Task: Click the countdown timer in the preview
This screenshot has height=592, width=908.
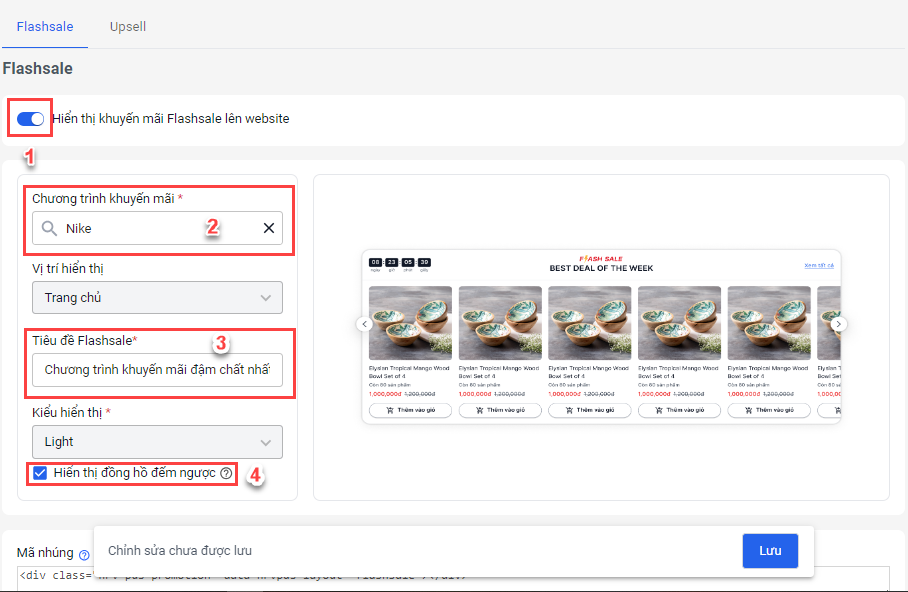Action: (400, 265)
